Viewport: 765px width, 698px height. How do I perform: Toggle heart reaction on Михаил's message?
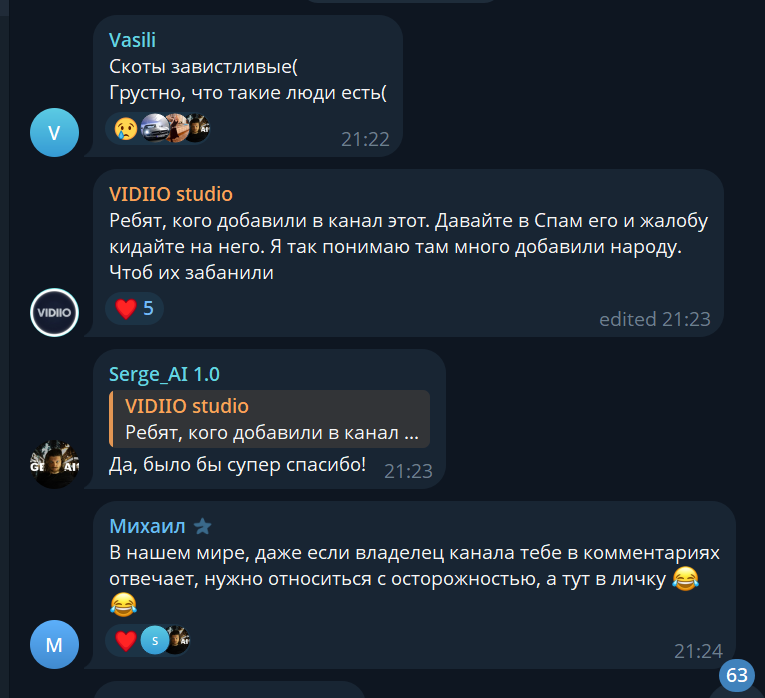(x=125, y=640)
